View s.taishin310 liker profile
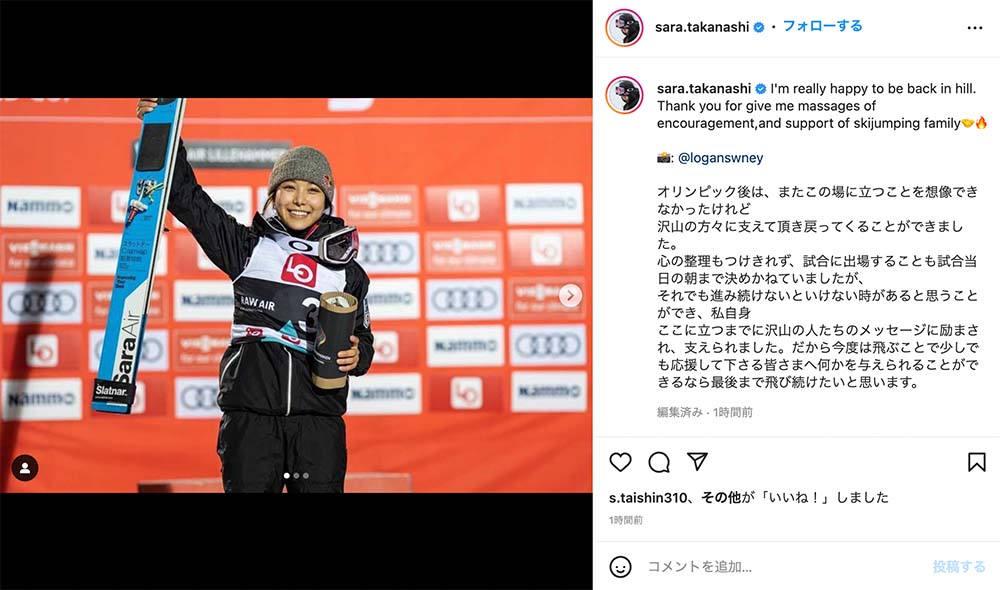This screenshot has height=590, width=1000. coord(648,498)
